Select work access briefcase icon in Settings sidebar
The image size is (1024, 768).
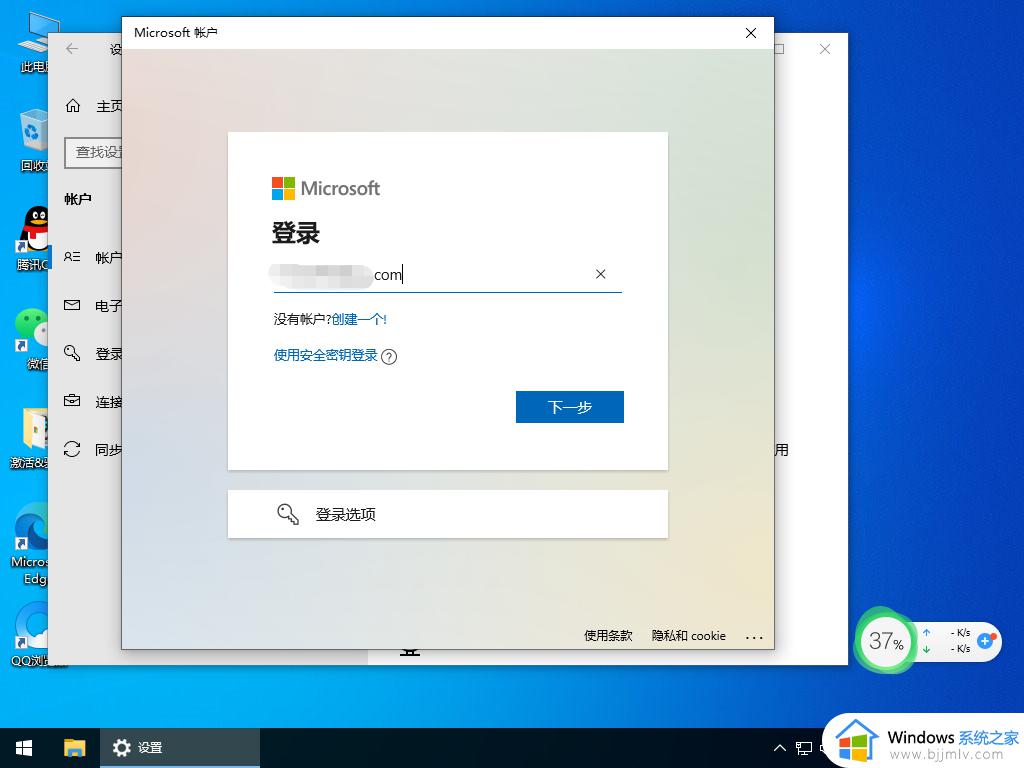(72, 401)
